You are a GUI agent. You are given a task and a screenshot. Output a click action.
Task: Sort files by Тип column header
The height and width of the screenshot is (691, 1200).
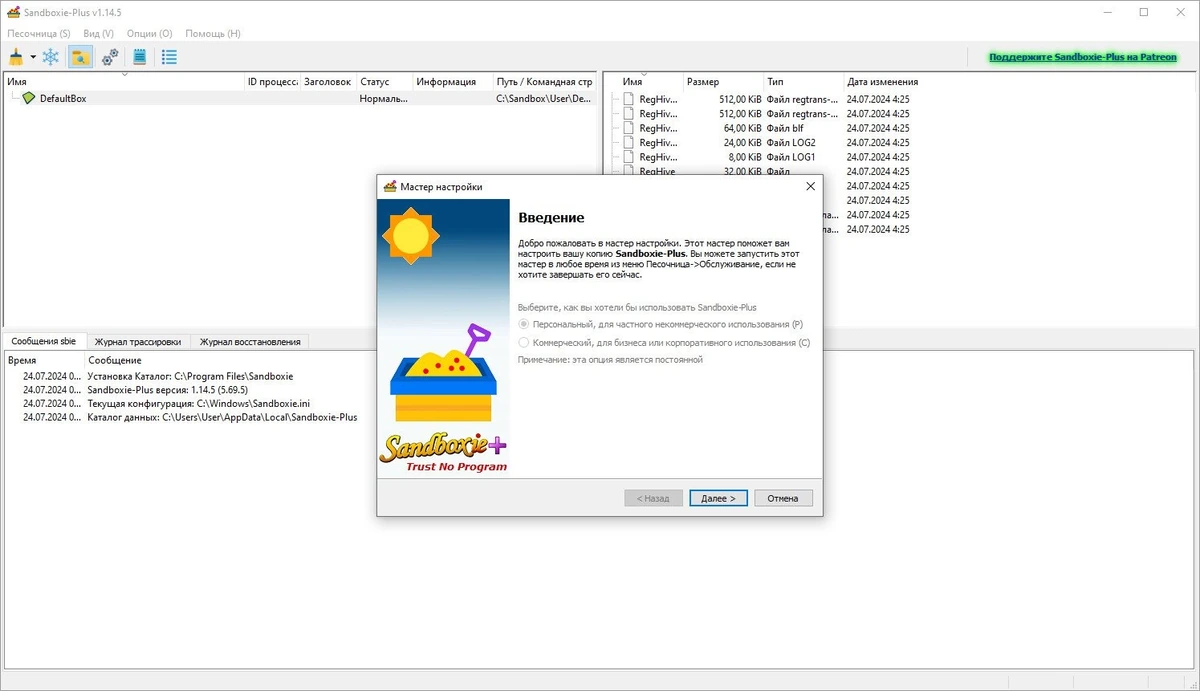pos(803,82)
